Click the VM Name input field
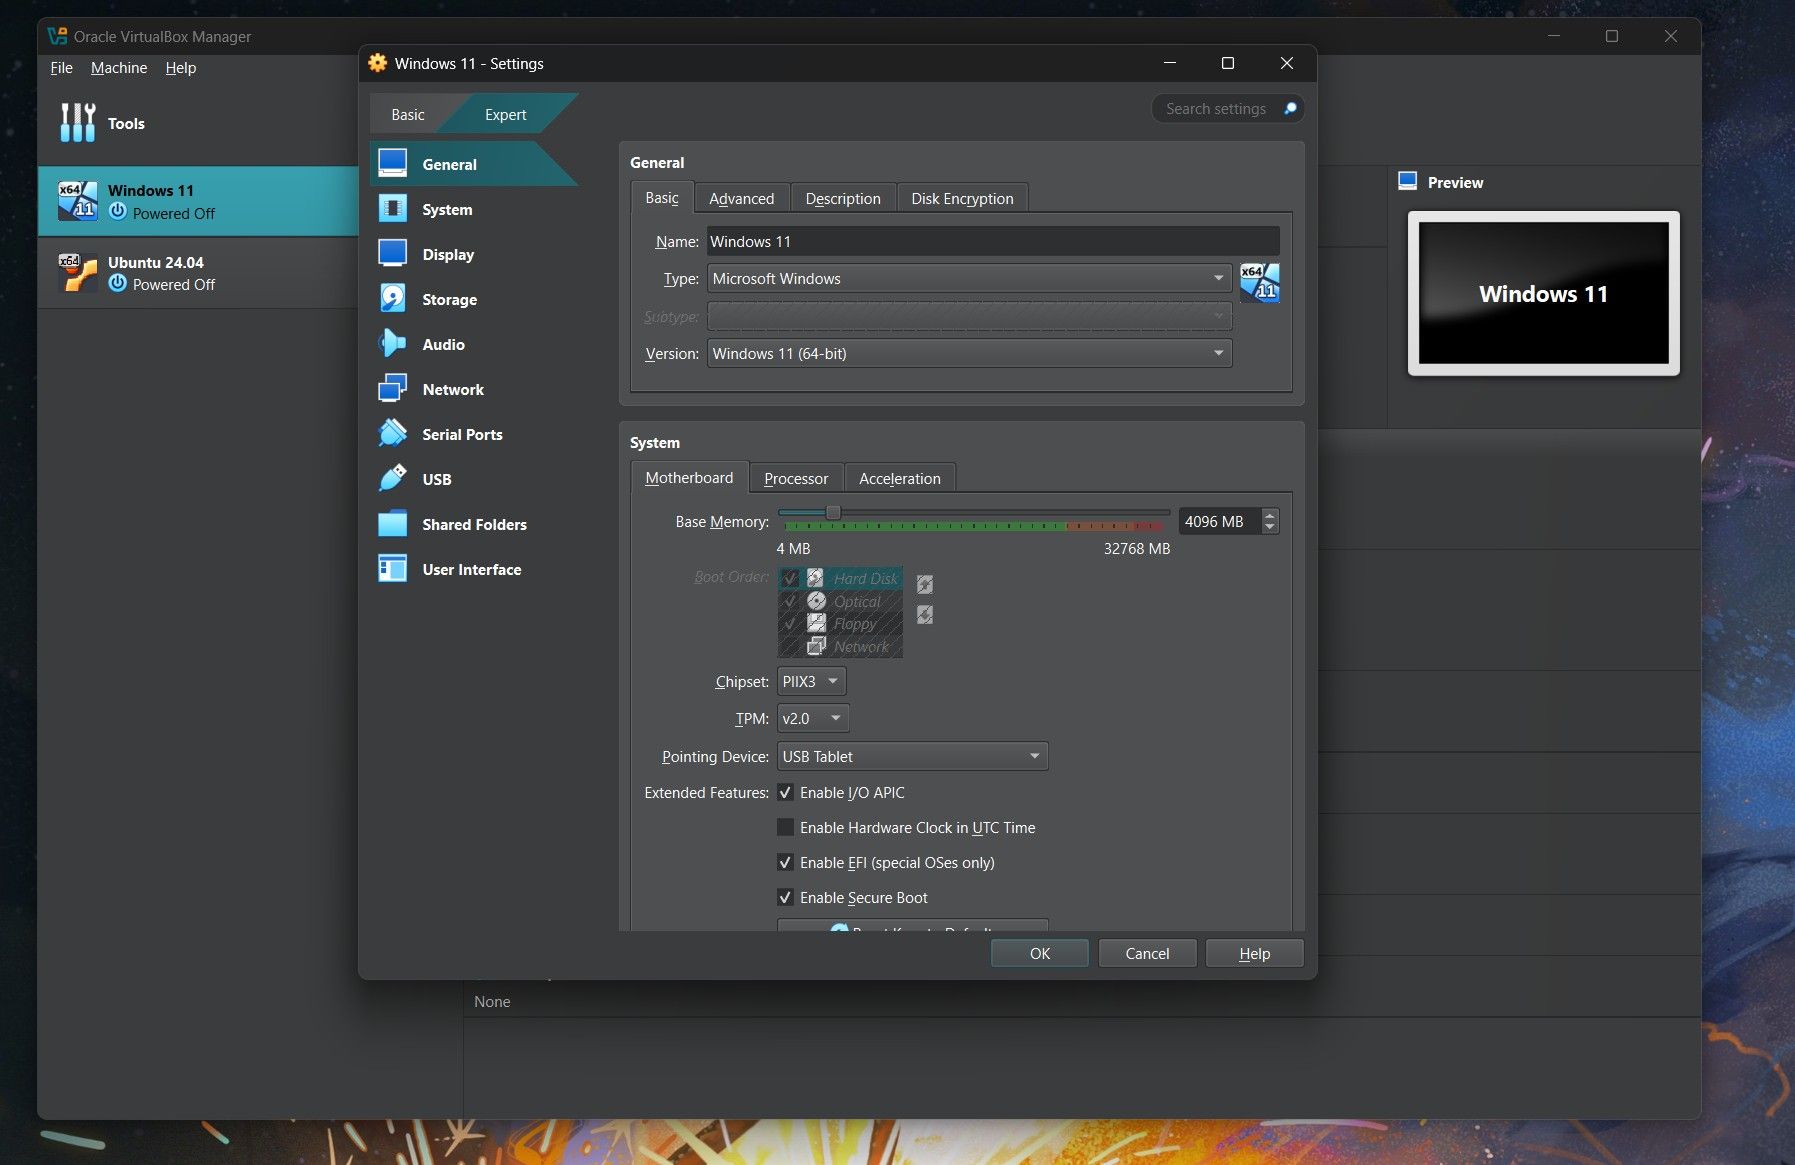Viewport: 1795px width, 1165px height. click(x=993, y=241)
